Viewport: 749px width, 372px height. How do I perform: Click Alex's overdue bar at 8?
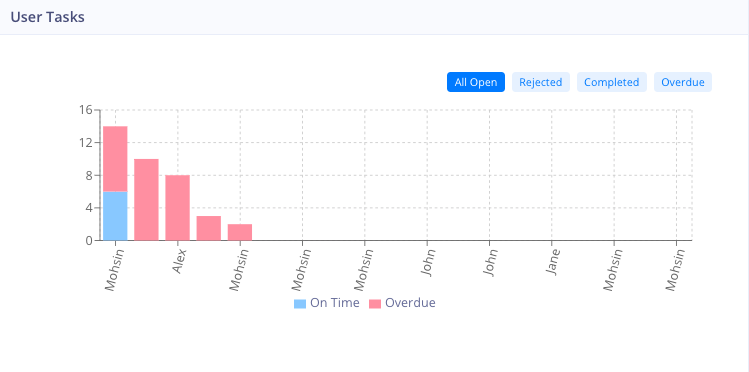(x=178, y=208)
